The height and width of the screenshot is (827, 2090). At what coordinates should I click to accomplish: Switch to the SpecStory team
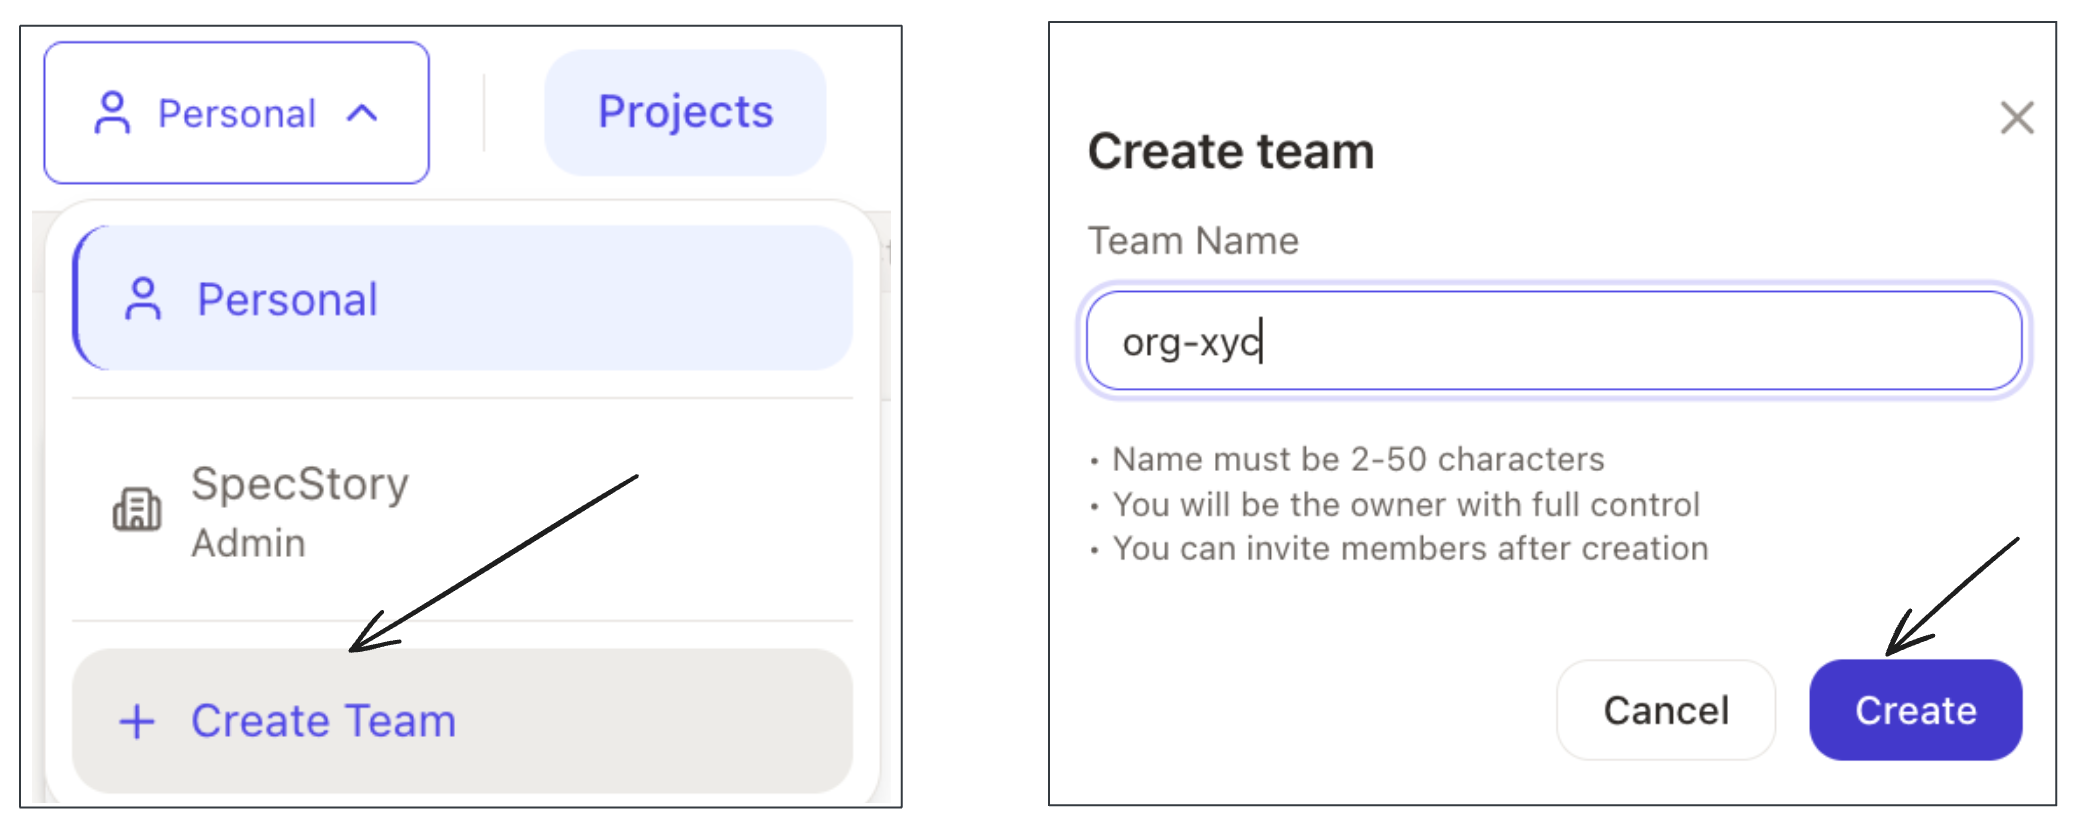pos(300,510)
